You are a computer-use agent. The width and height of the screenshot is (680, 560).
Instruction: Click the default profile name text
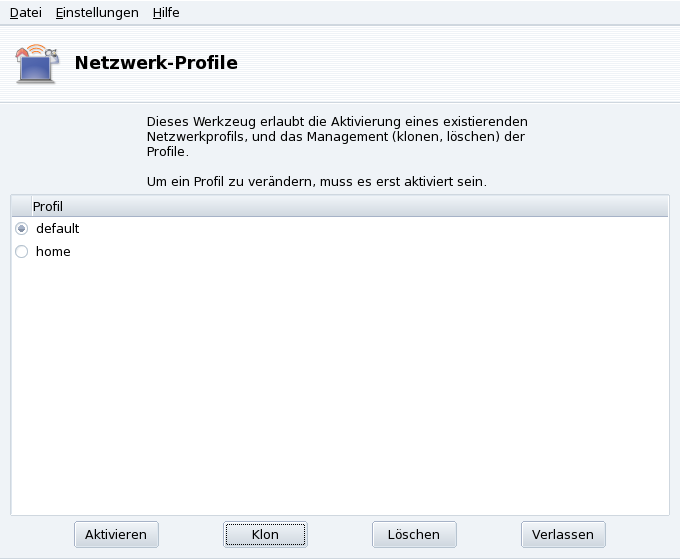(57, 229)
